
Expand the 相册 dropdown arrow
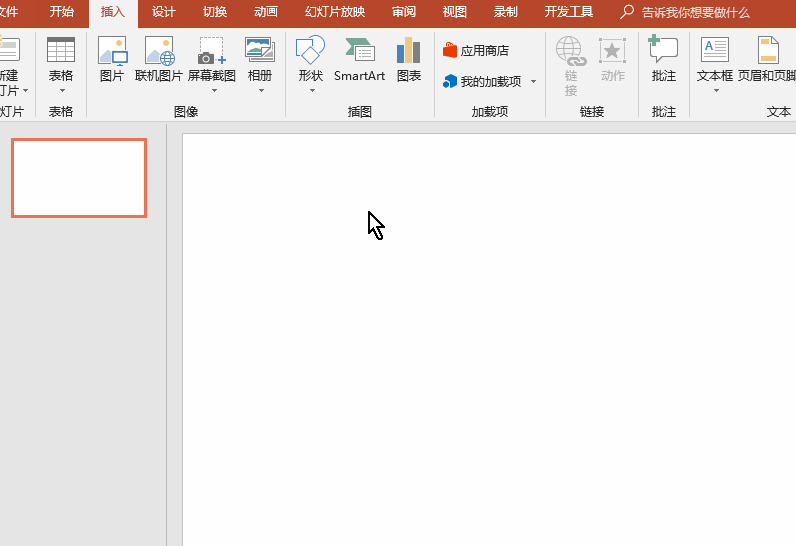pyautogui.click(x=261, y=91)
